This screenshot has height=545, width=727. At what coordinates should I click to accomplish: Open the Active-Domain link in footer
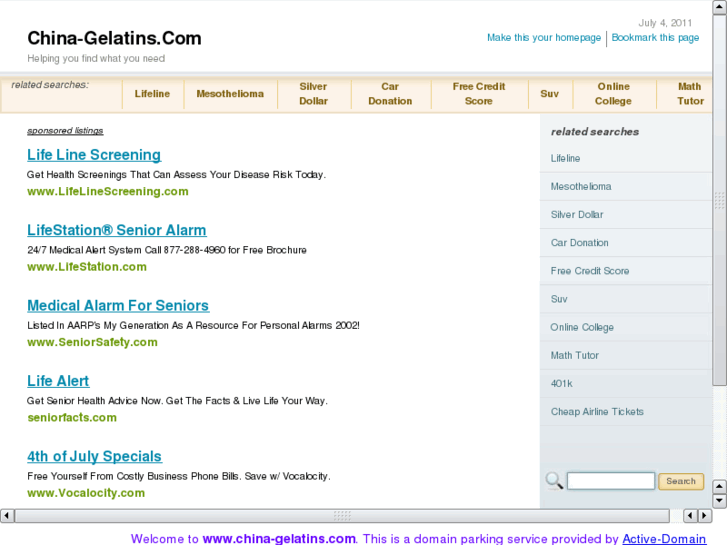tap(664, 539)
